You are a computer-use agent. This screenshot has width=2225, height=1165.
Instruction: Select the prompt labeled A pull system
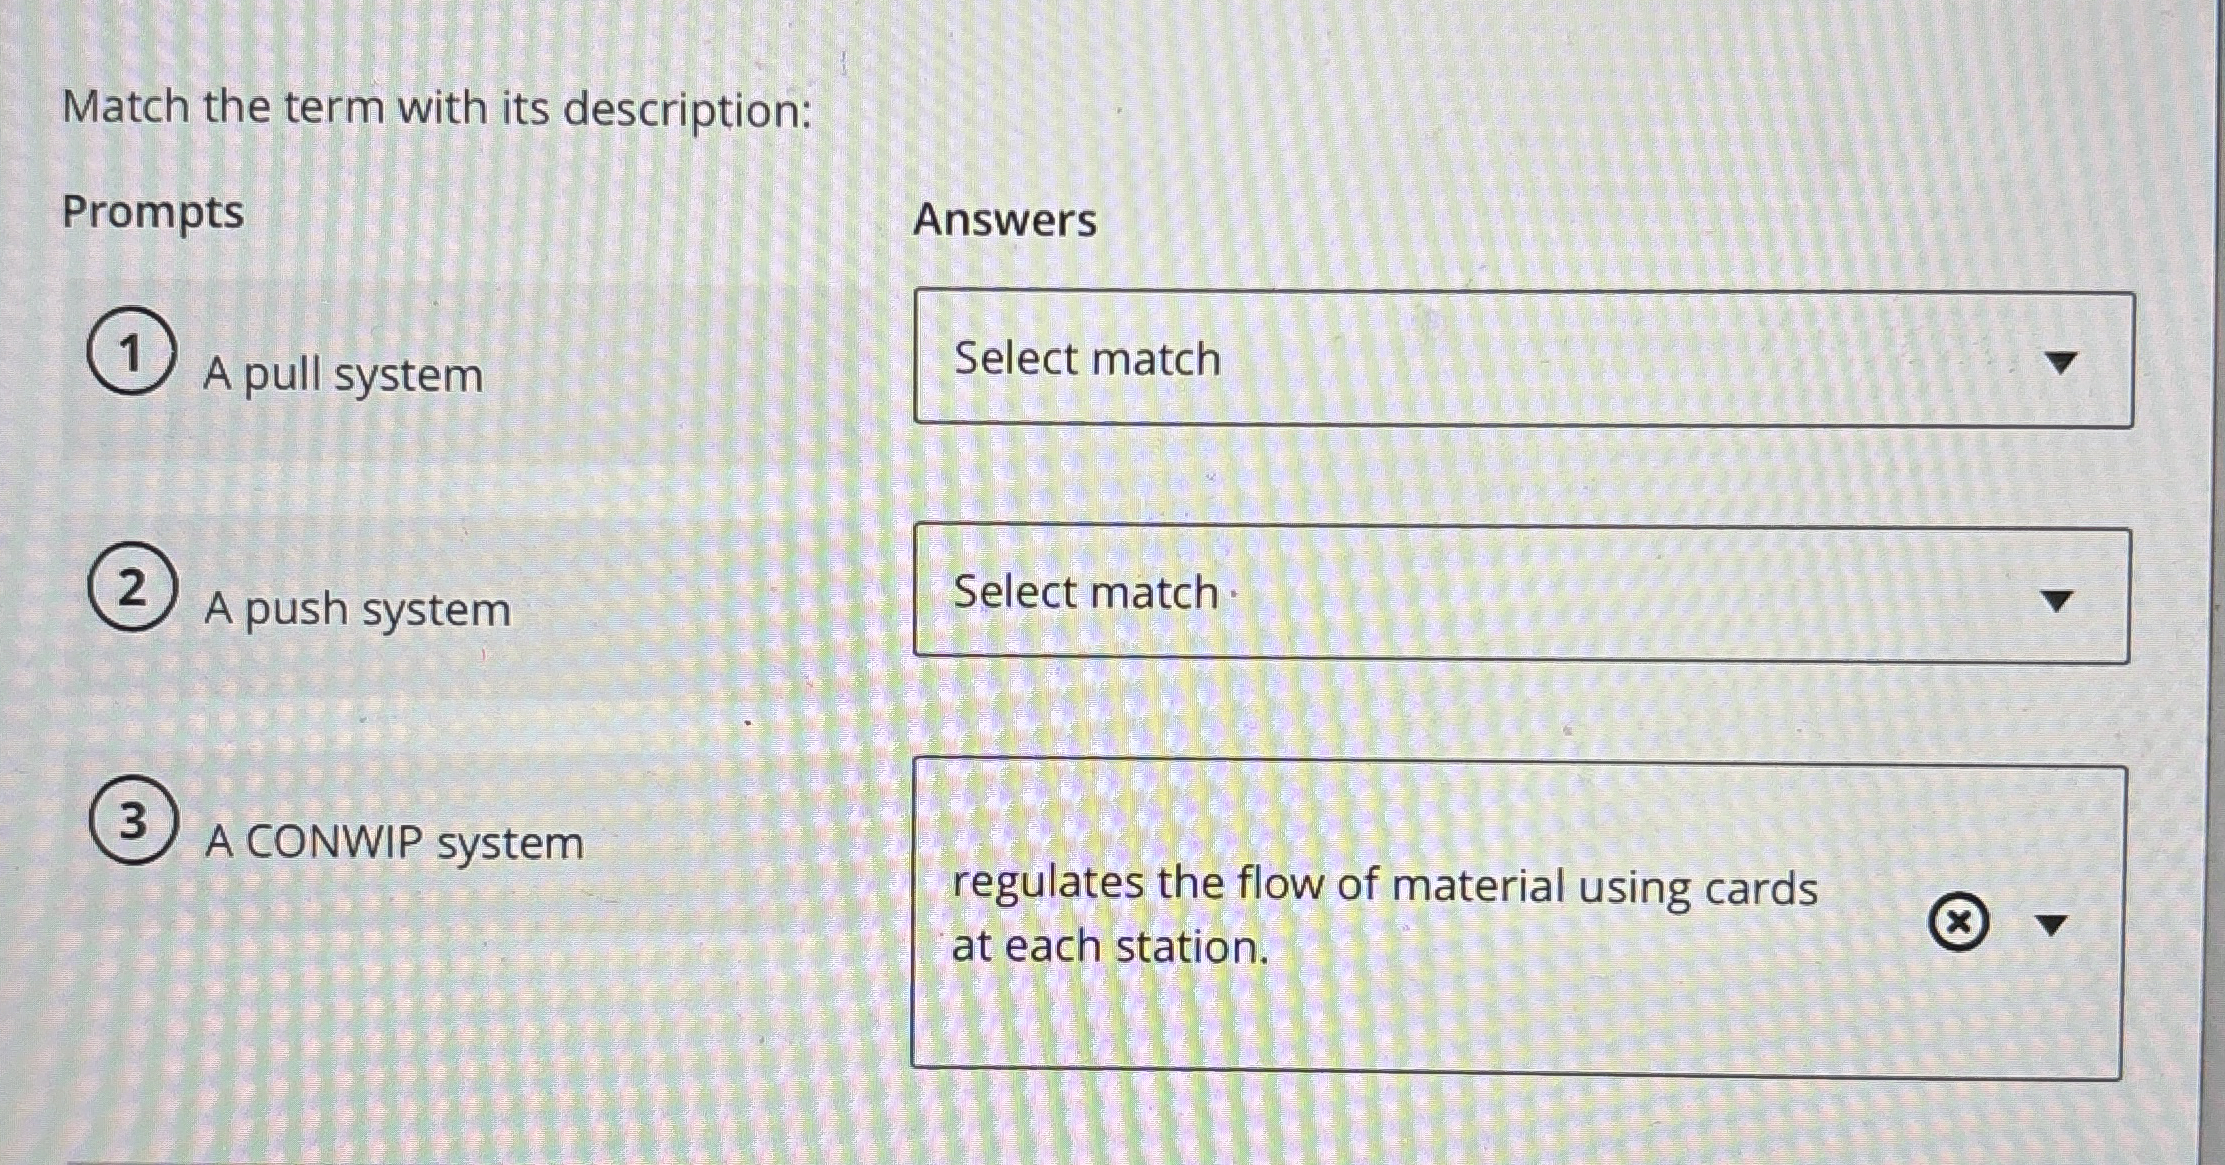pyautogui.click(x=341, y=375)
